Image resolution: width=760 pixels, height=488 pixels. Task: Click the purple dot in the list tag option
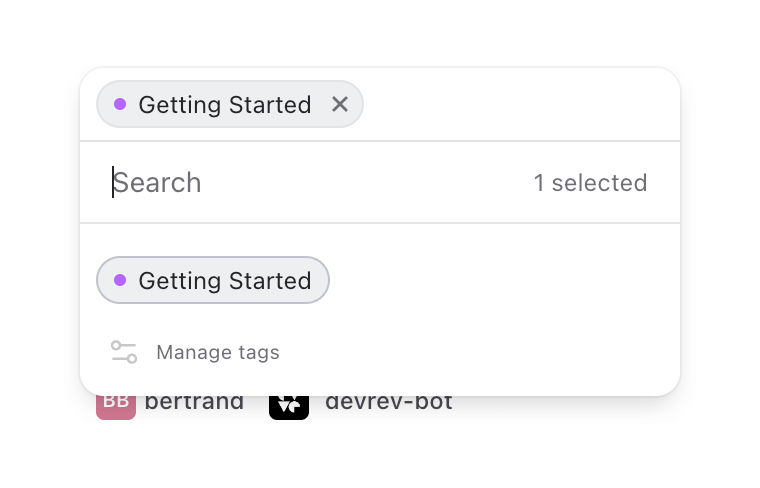pyautogui.click(x=120, y=280)
